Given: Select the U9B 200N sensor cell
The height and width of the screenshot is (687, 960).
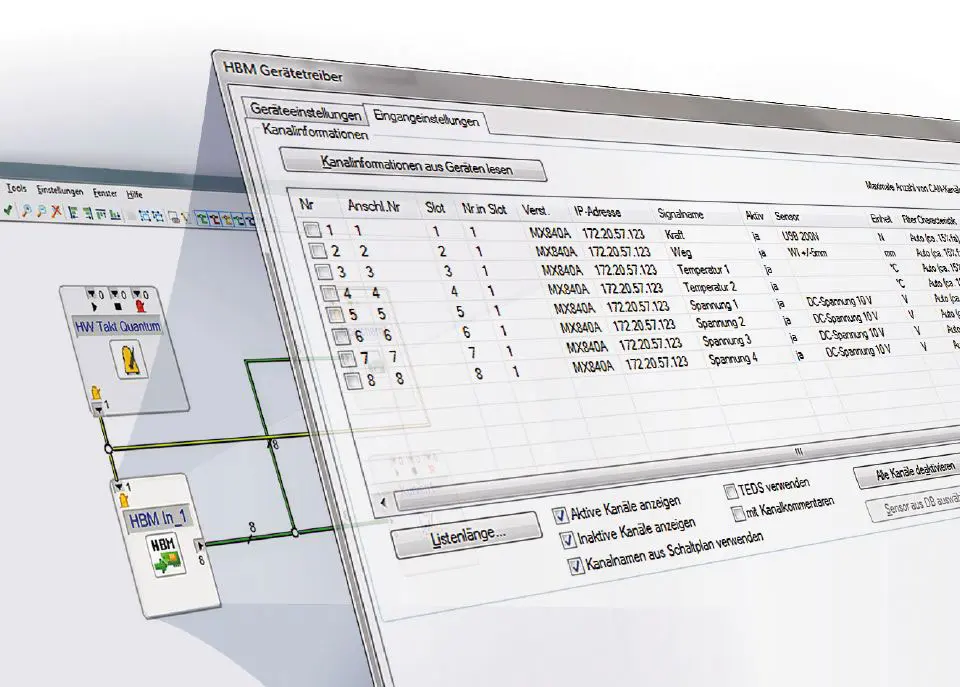Looking at the screenshot, I should click(800, 236).
